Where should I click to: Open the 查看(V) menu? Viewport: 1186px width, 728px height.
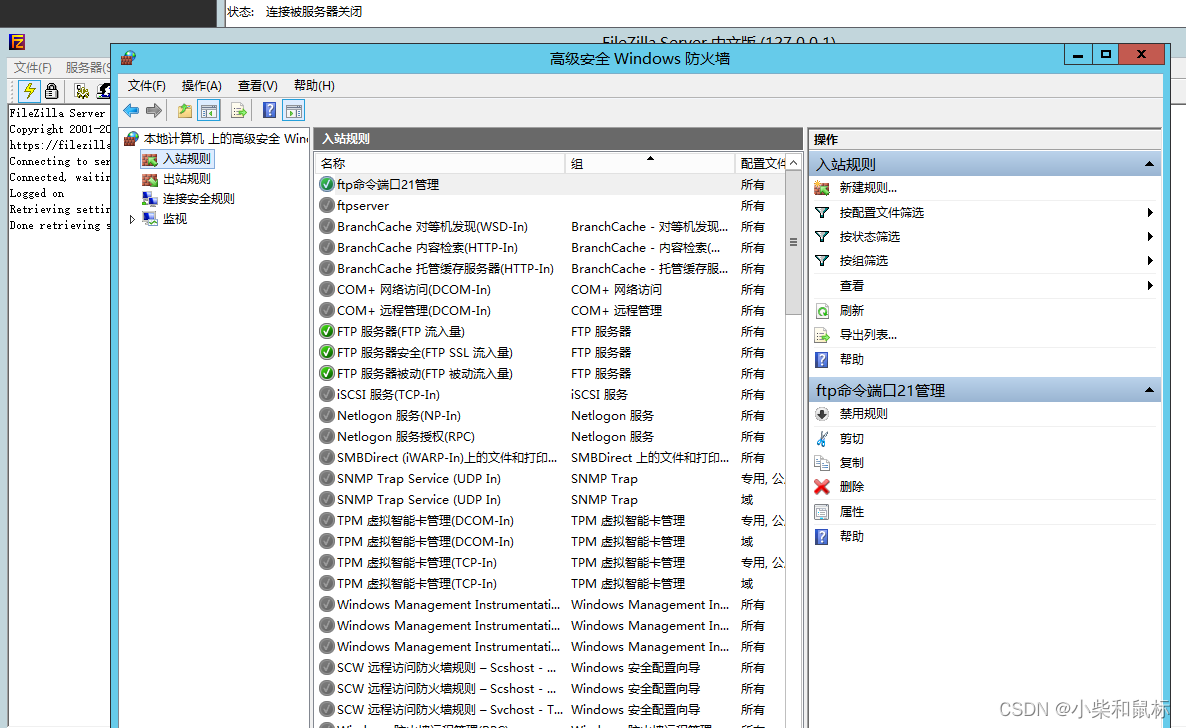[x=258, y=86]
